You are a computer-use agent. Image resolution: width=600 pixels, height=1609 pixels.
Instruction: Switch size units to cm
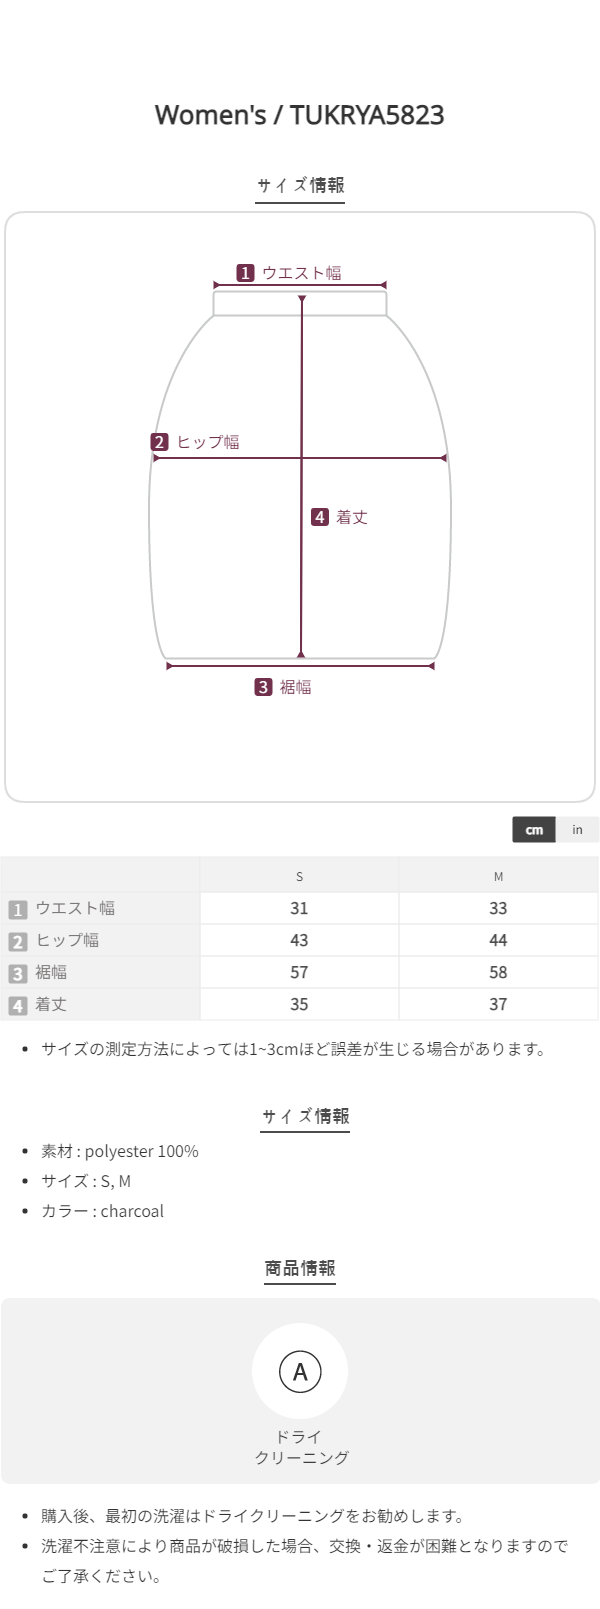pyautogui.click(x=534, y=830)
